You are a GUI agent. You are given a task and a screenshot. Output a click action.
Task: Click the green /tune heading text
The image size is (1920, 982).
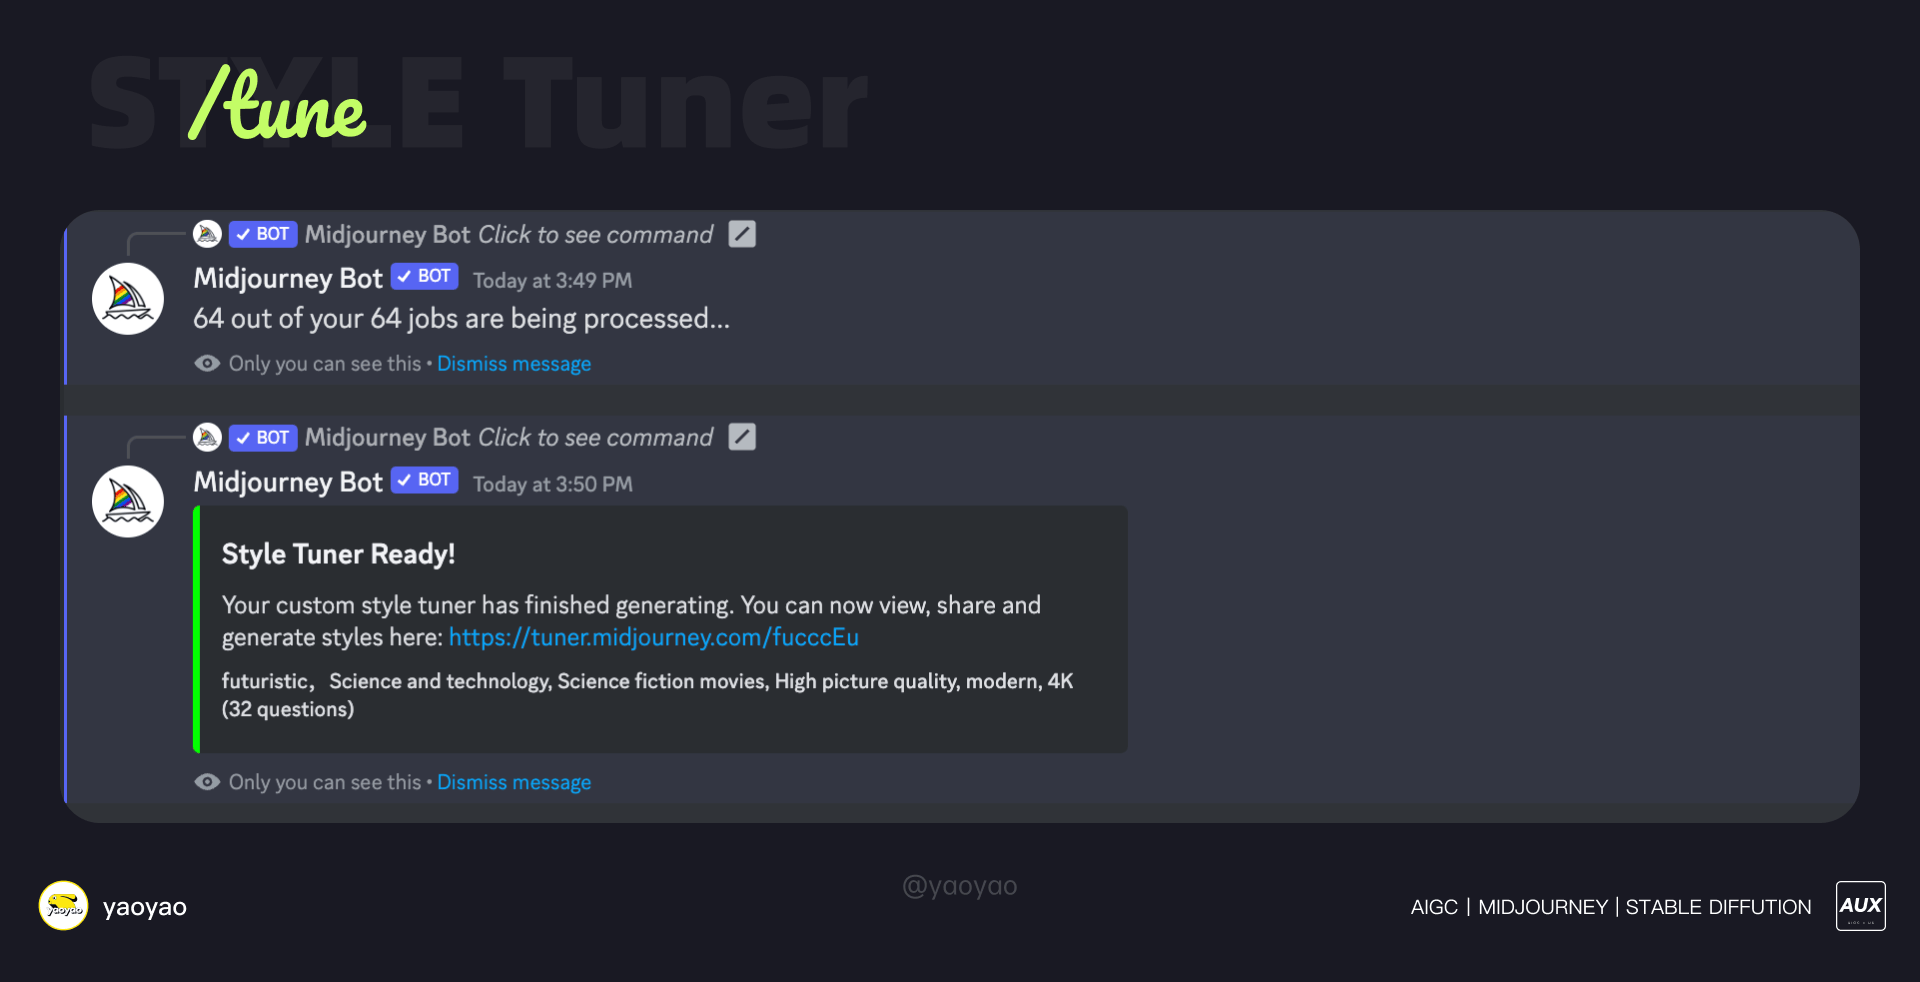[277, 102]
